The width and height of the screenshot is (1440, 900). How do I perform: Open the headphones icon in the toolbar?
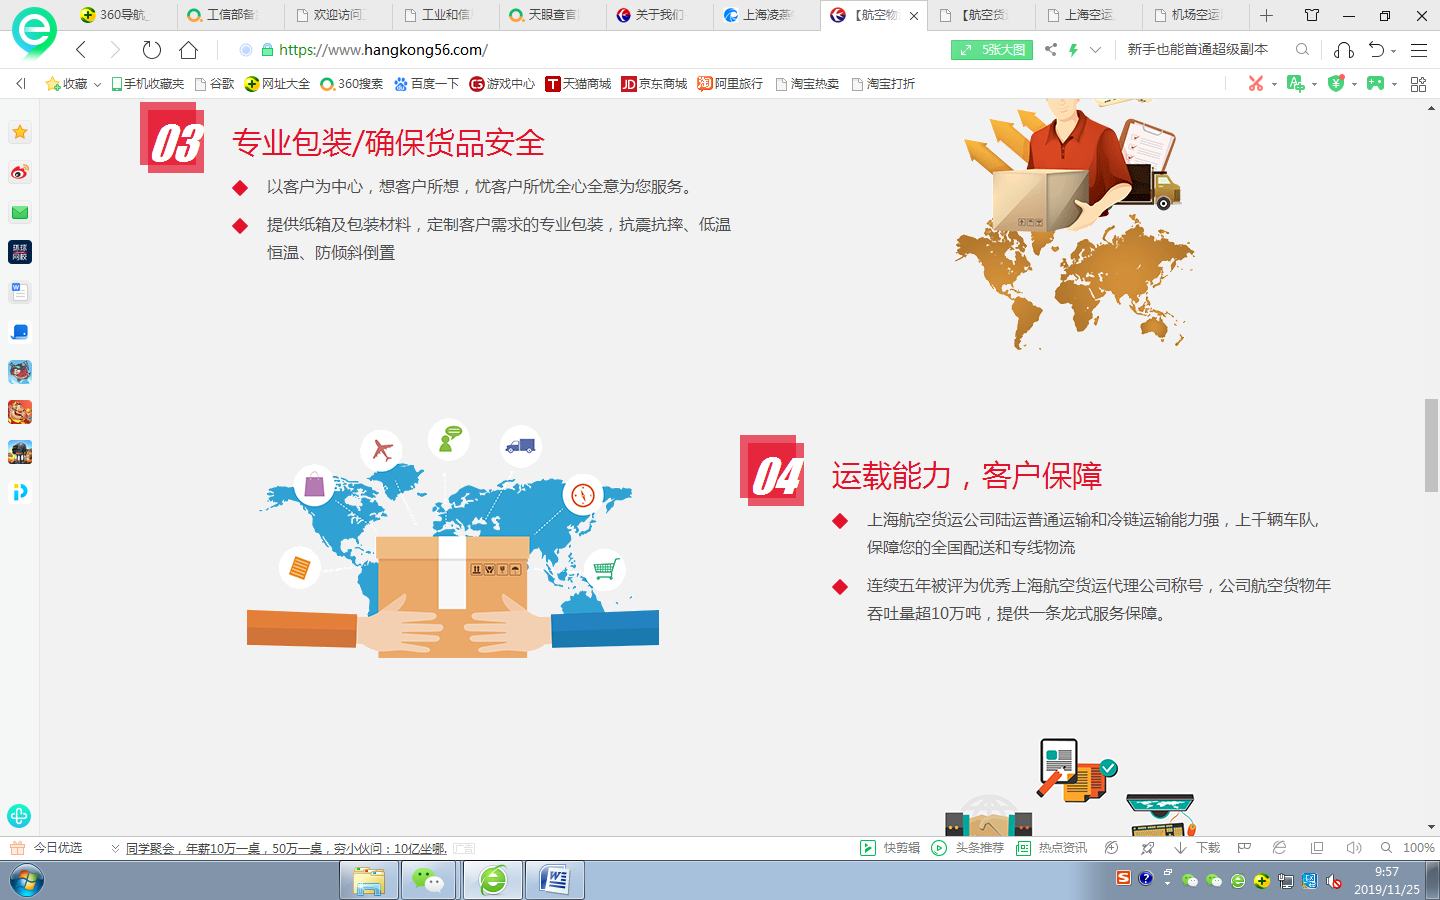click(1344, 50)
